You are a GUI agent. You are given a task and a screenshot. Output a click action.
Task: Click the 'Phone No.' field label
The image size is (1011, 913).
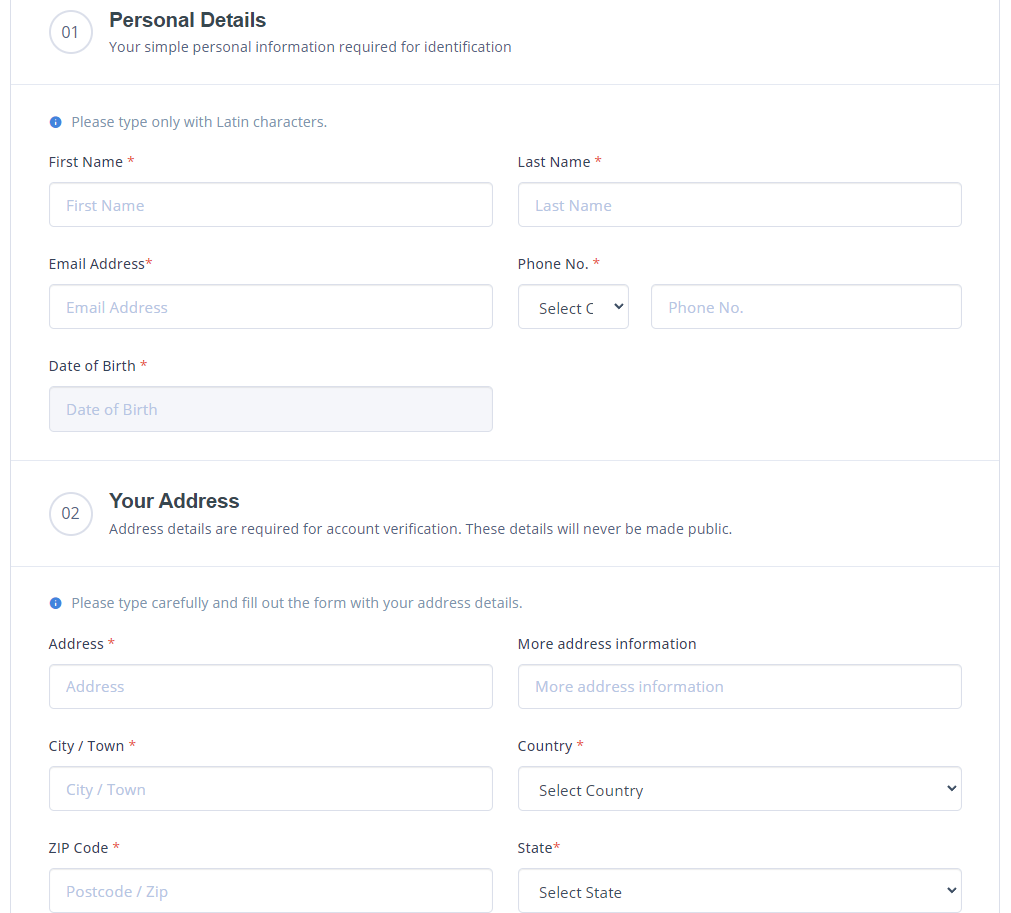553,264
